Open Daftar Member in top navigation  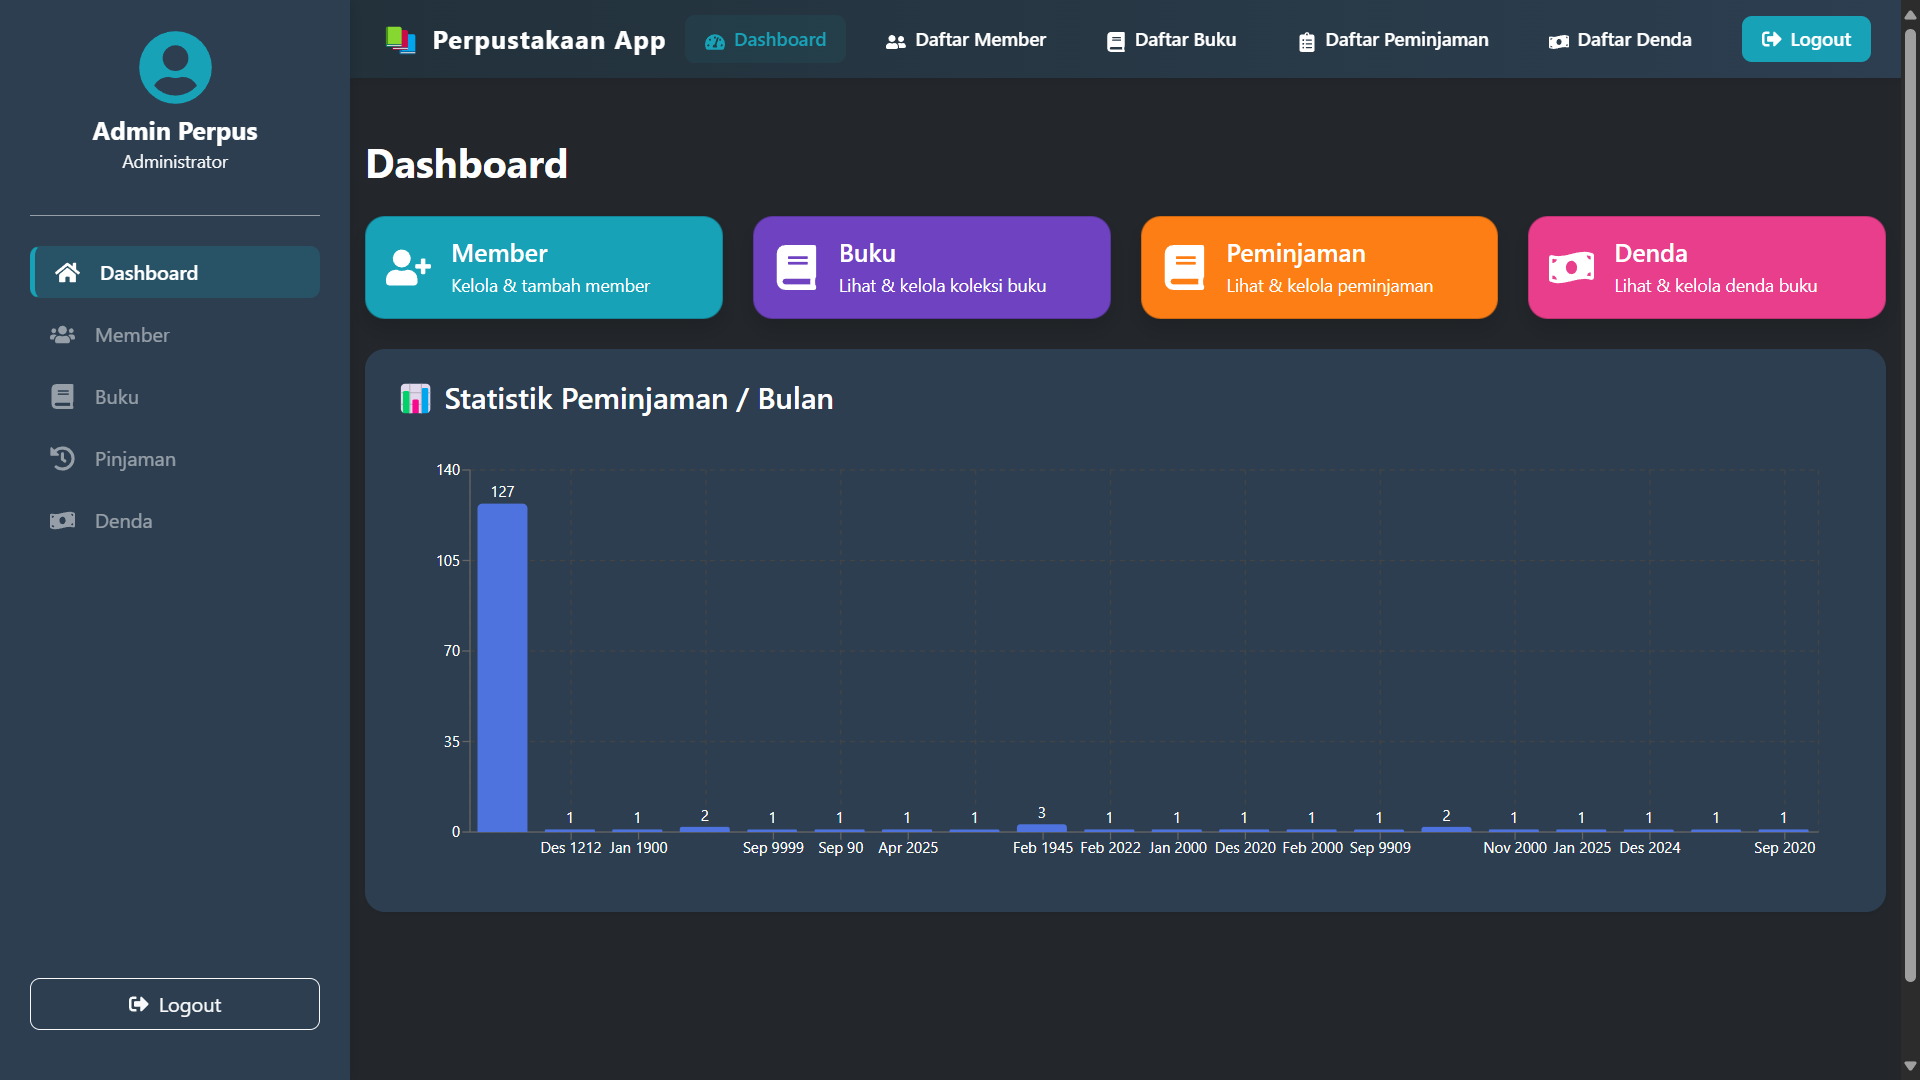[x=965, y=40]
